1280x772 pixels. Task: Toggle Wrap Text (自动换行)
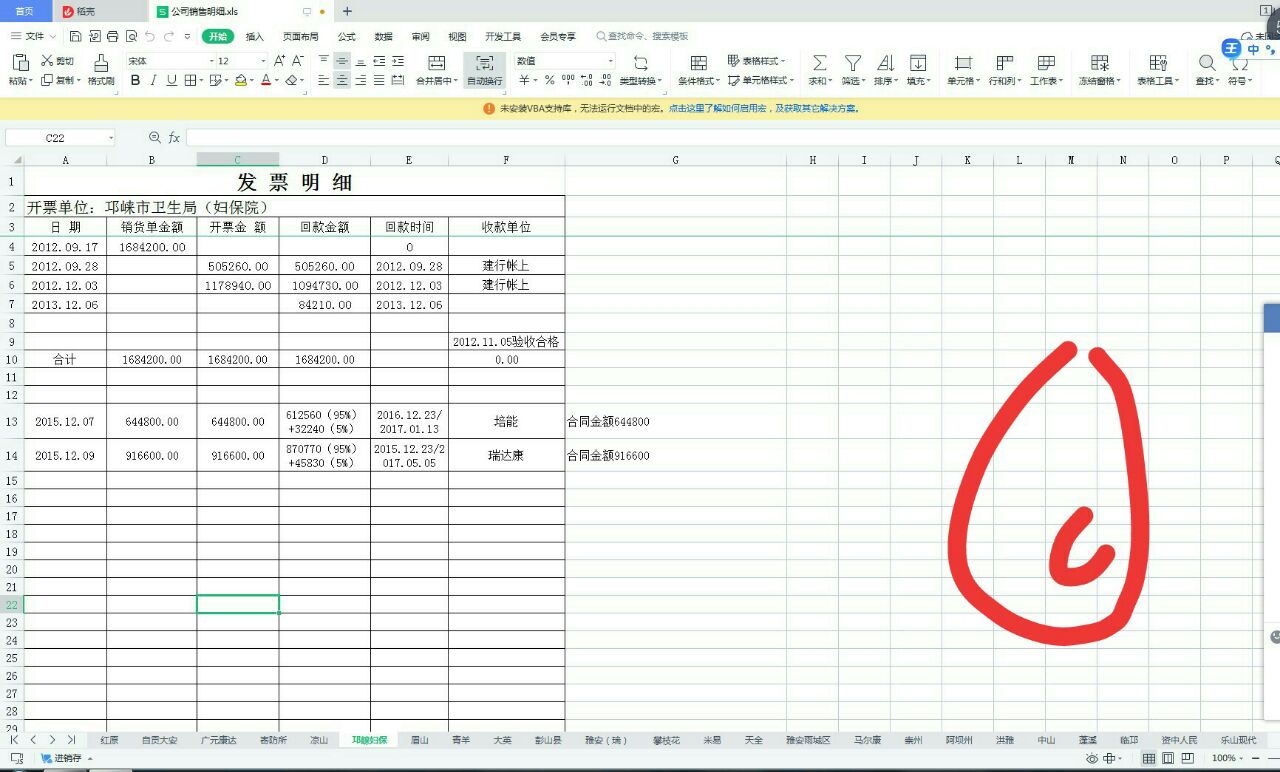(x=484, y=63)
